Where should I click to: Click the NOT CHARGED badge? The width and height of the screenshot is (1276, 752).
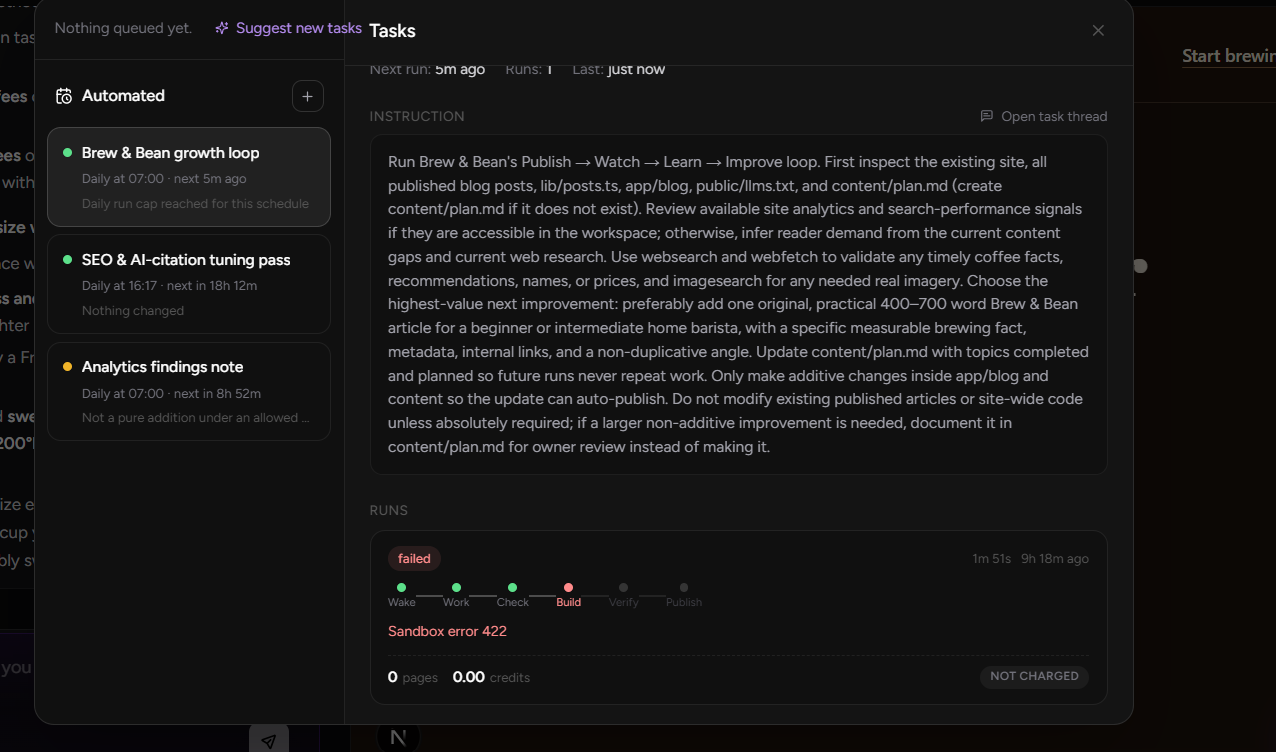point(1034,676)
